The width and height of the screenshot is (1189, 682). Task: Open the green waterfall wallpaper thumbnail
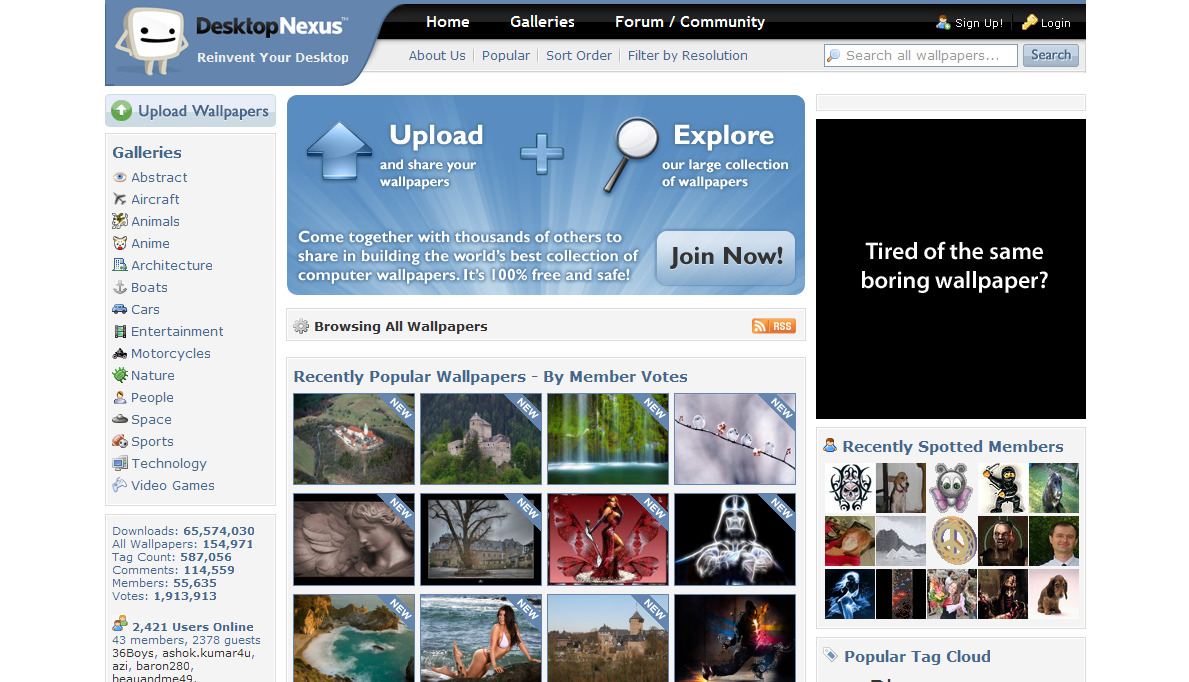(x=608, y=438)
